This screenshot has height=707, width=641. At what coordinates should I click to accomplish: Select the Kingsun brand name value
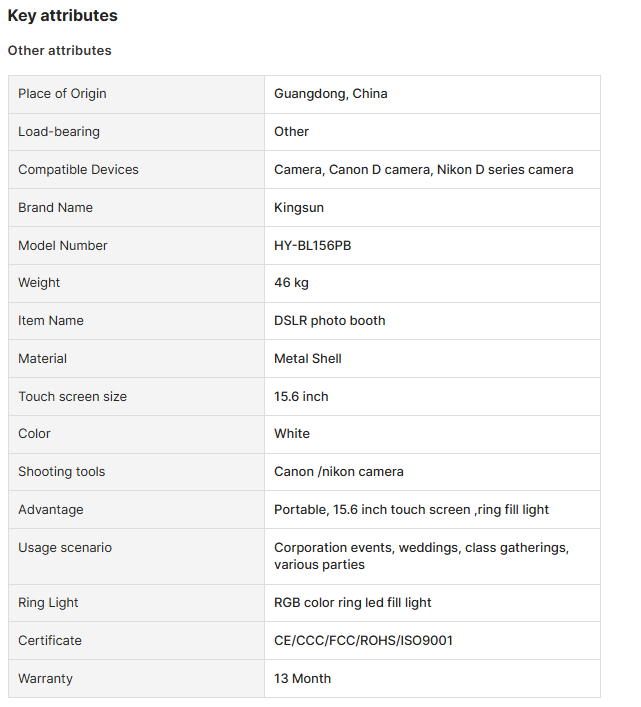299,208
